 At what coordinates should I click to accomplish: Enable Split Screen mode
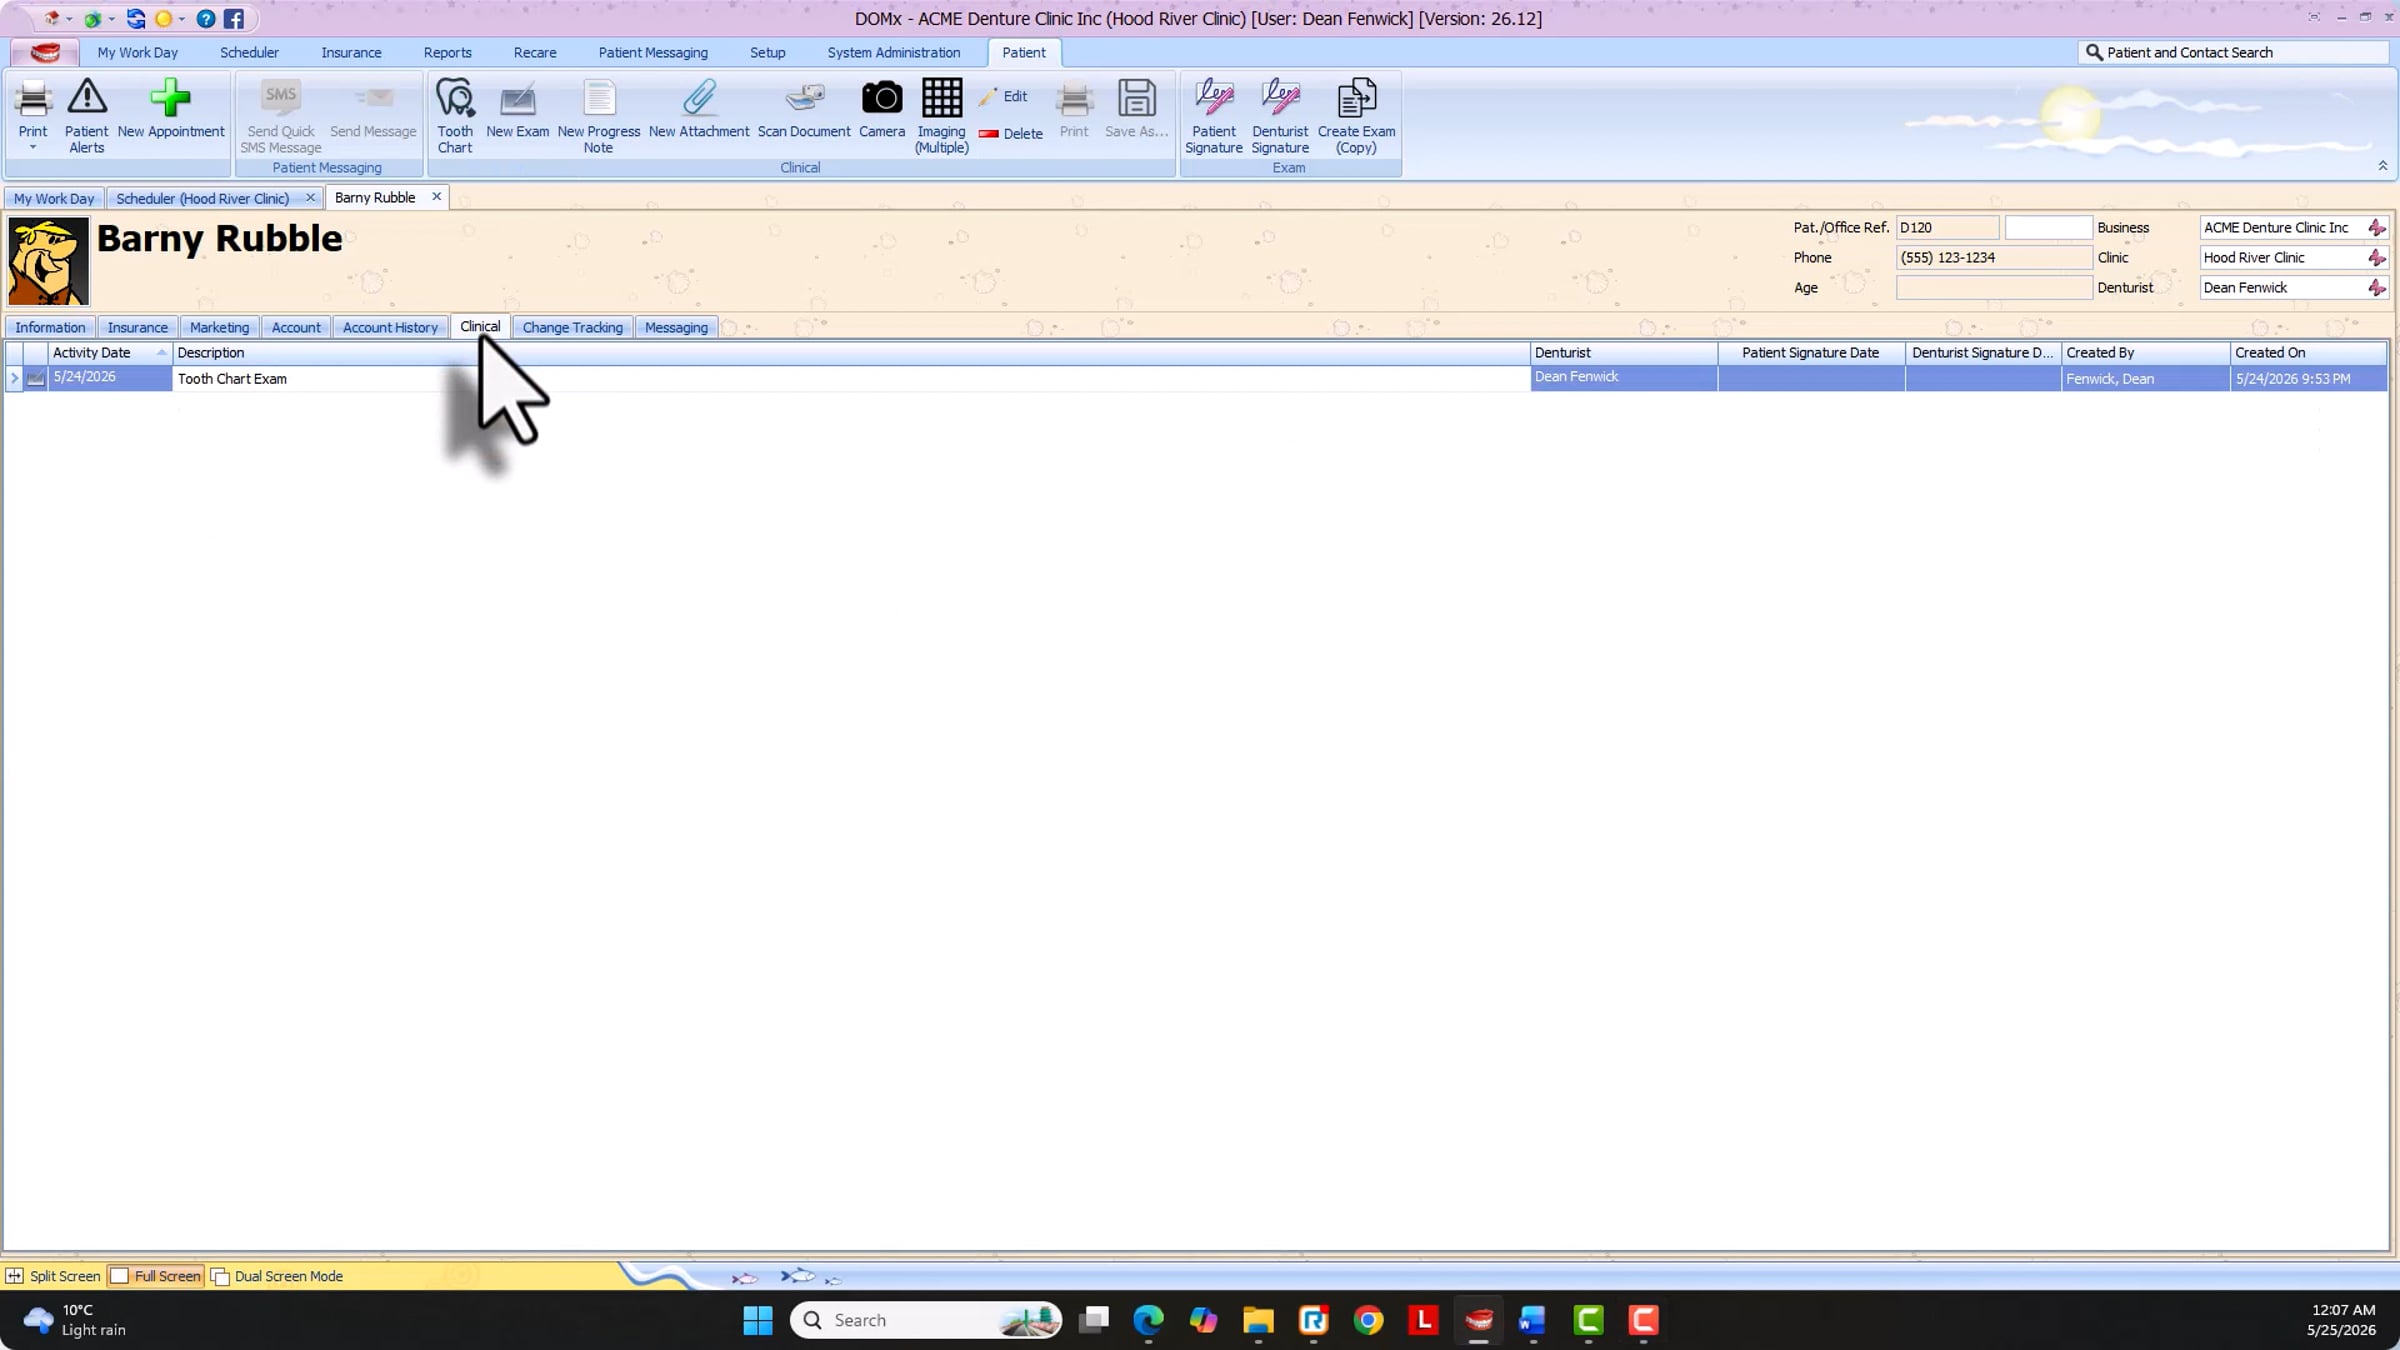pos(54,1276)
